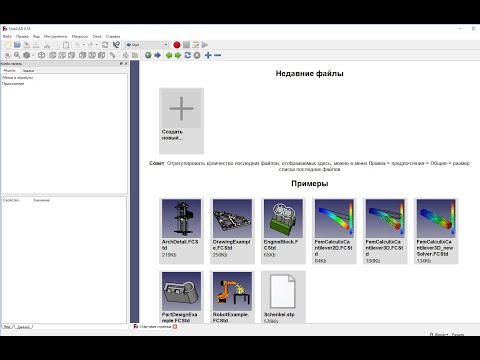The width and height of the screenshot is (480, 360).
Task: Set the bottom view cube icon
Action: (92, 55)
